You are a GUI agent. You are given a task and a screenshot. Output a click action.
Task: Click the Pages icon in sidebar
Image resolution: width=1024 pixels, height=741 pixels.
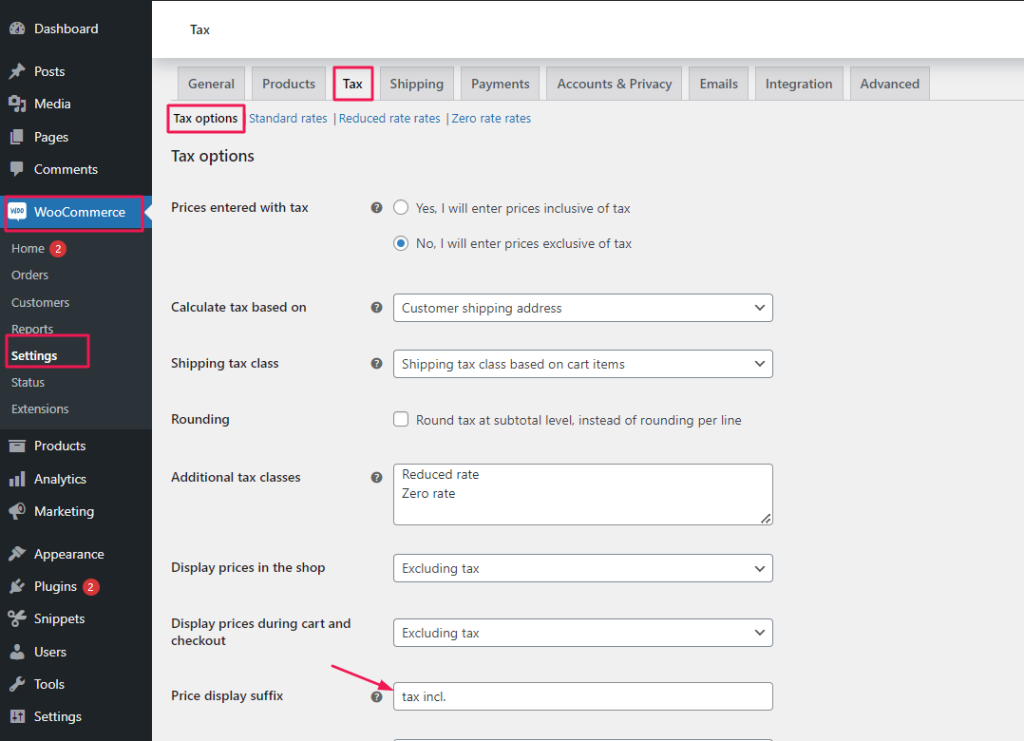coord(17,137)
